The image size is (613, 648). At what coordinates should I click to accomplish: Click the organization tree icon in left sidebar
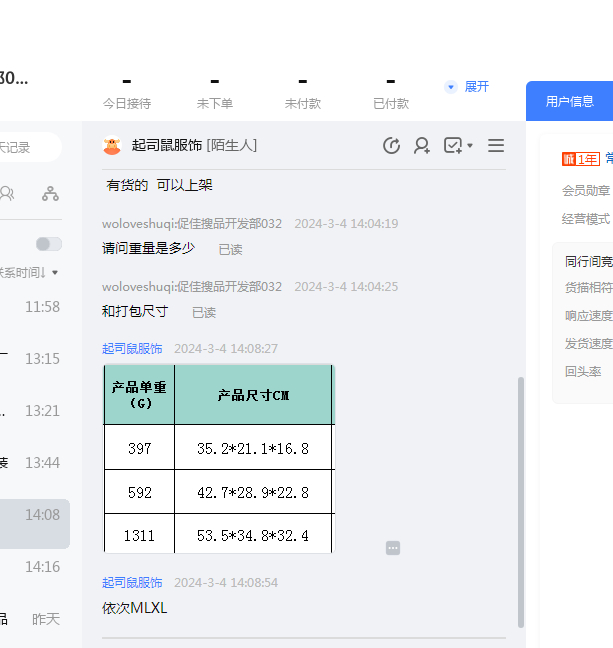50,194
